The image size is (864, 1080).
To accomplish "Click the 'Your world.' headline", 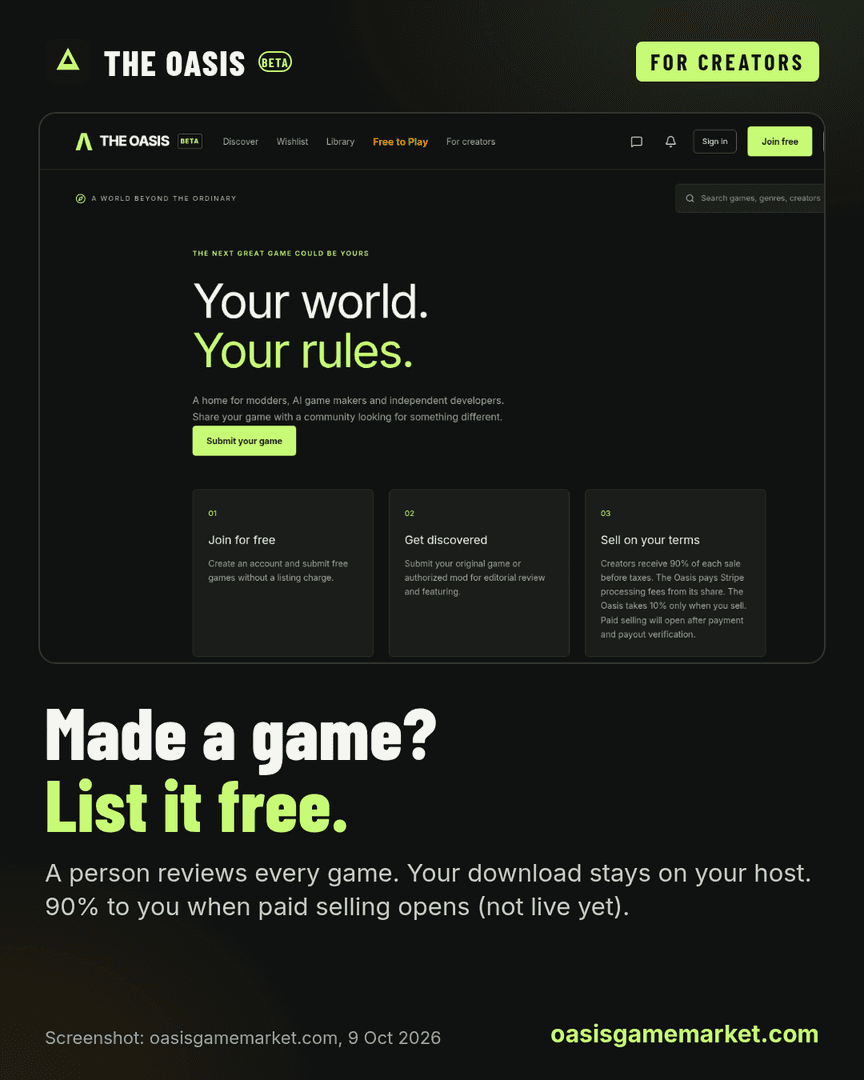I will [x=311, y=302].
